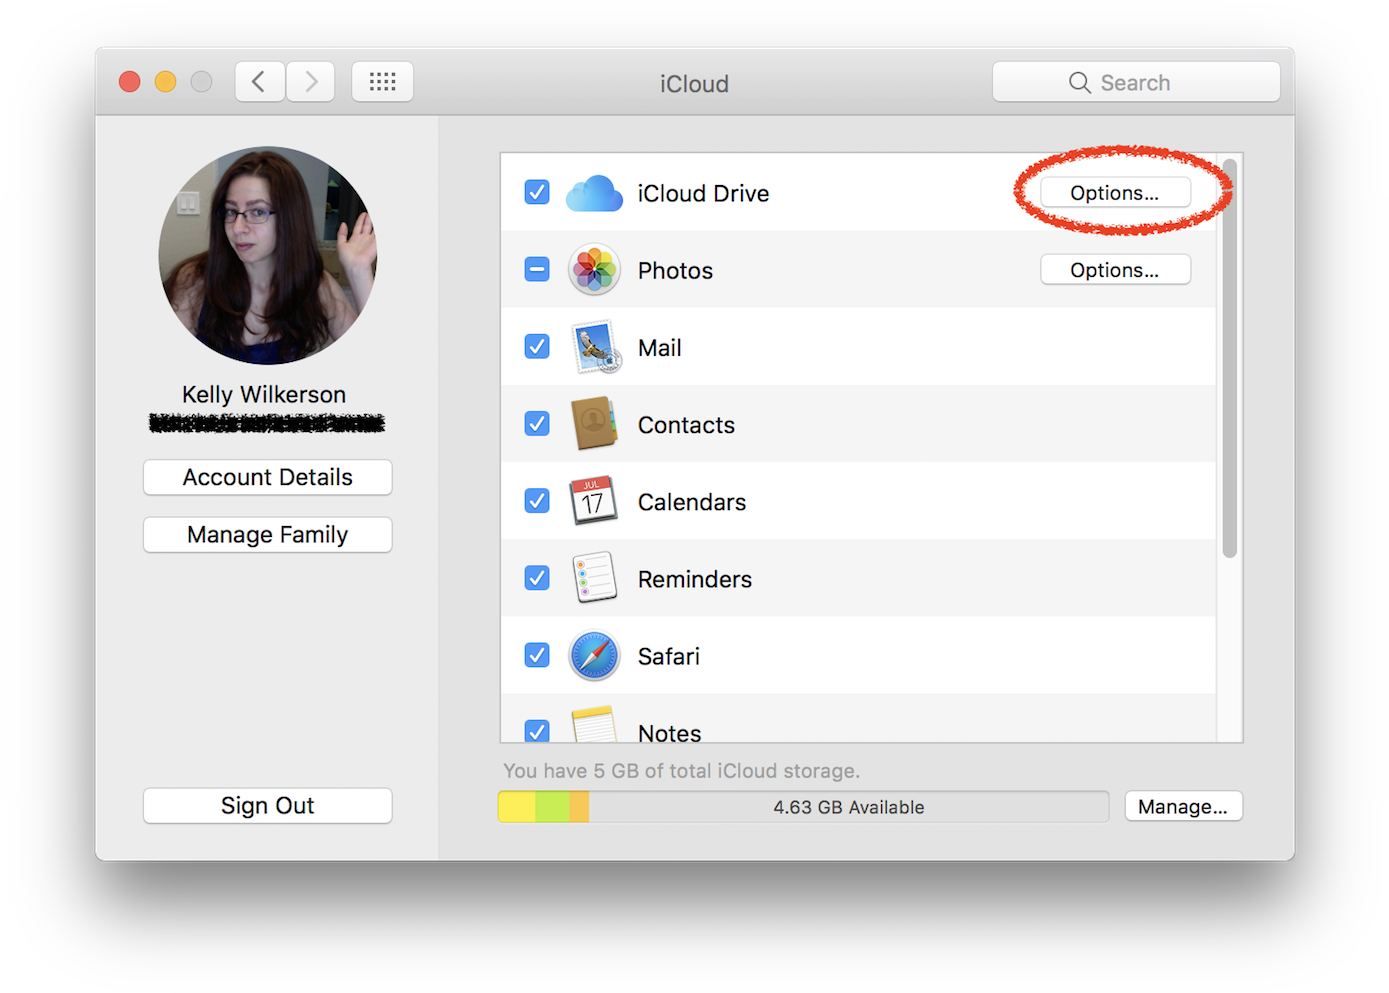The image size is (1389, 993).
Task: Uncheck Safari syncing
Action: pyautogui.click(x=537, y=655)
